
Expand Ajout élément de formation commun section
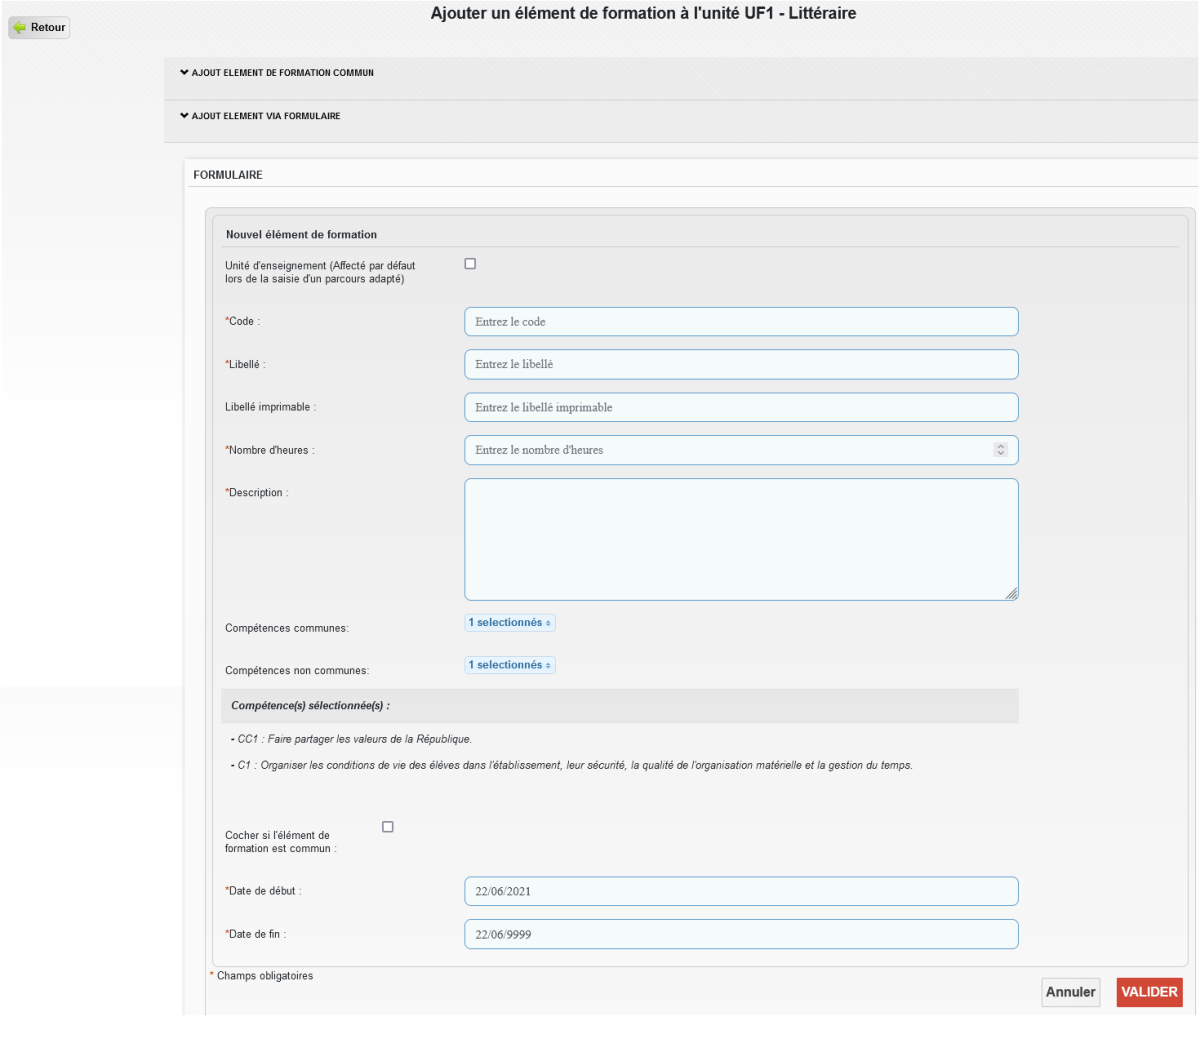tap(277, 73)
